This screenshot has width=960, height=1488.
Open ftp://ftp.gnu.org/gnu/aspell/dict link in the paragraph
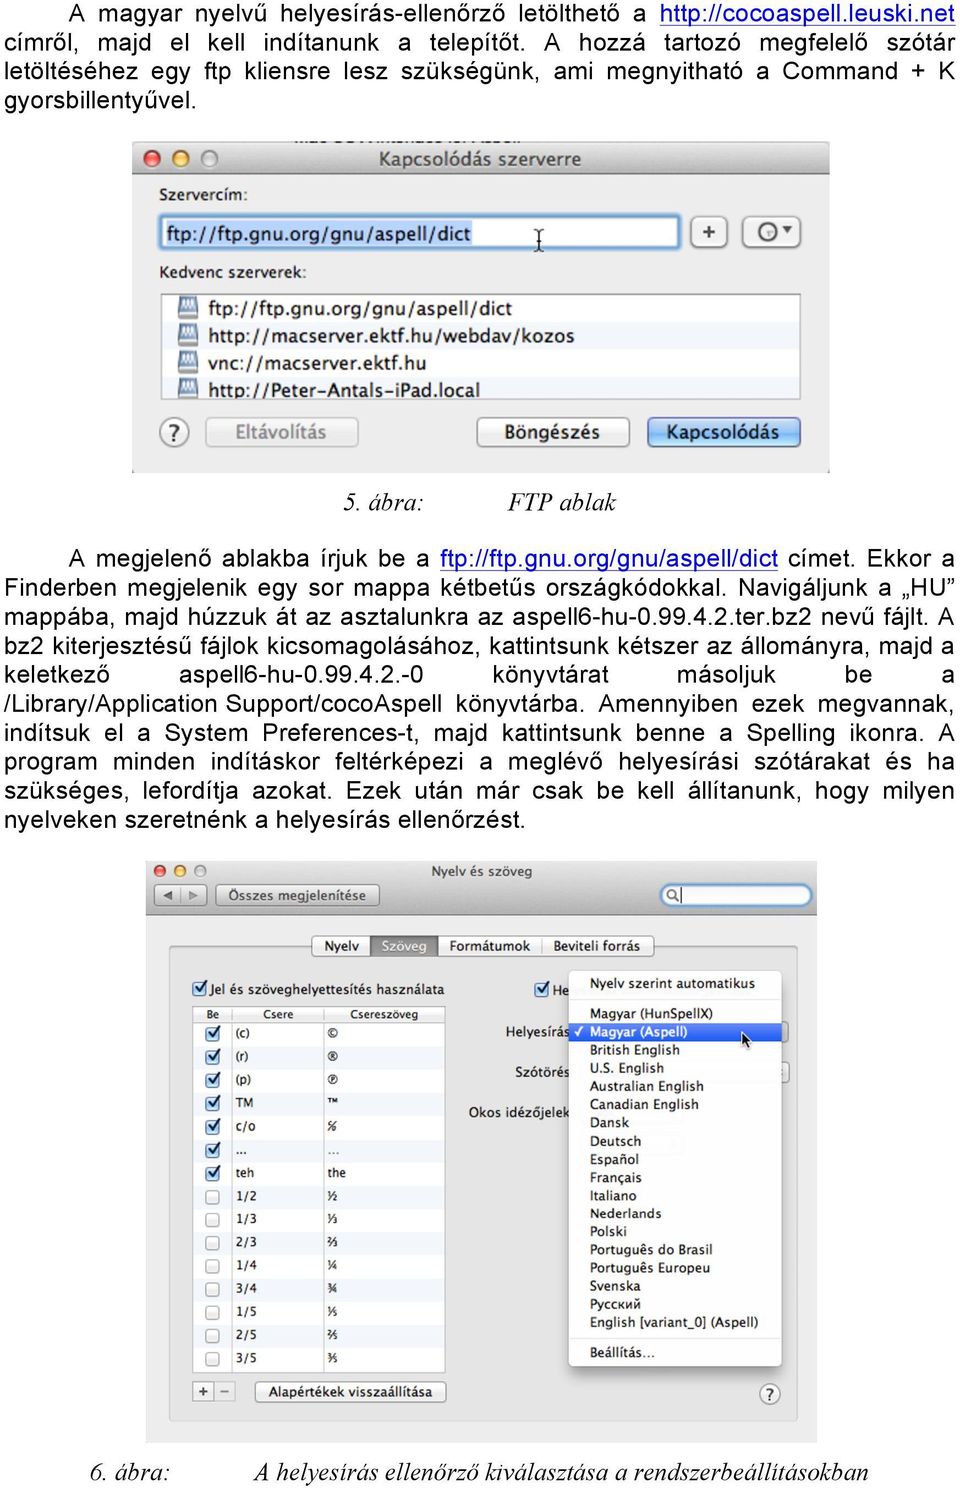pos(609,558)
